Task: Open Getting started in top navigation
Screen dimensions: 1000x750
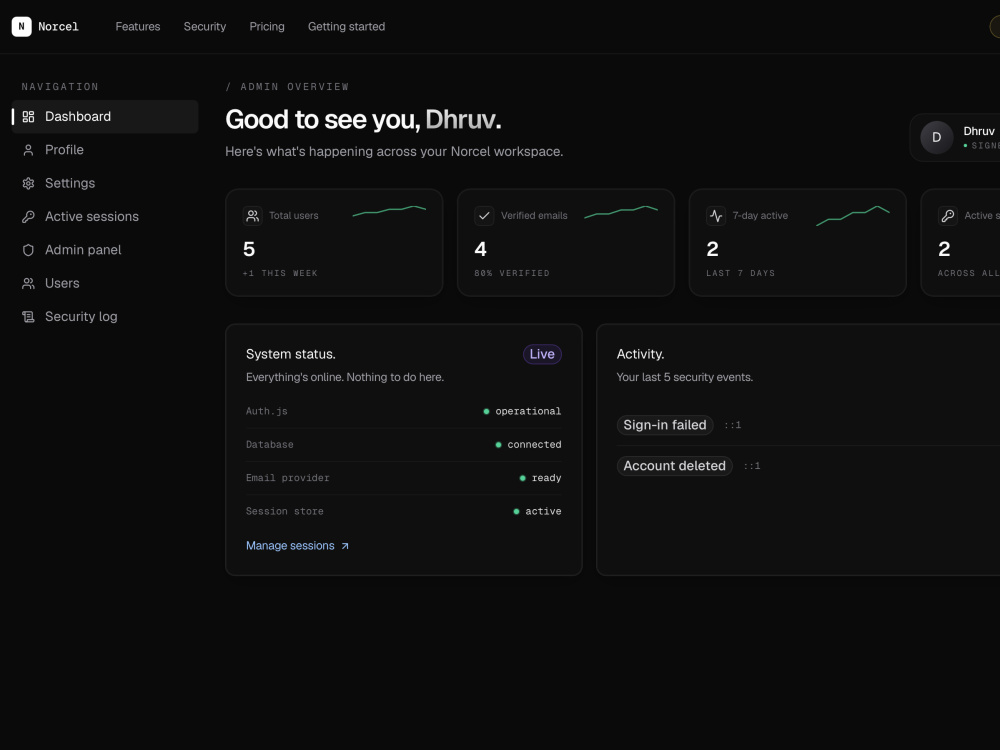Action: coord(346,26)
